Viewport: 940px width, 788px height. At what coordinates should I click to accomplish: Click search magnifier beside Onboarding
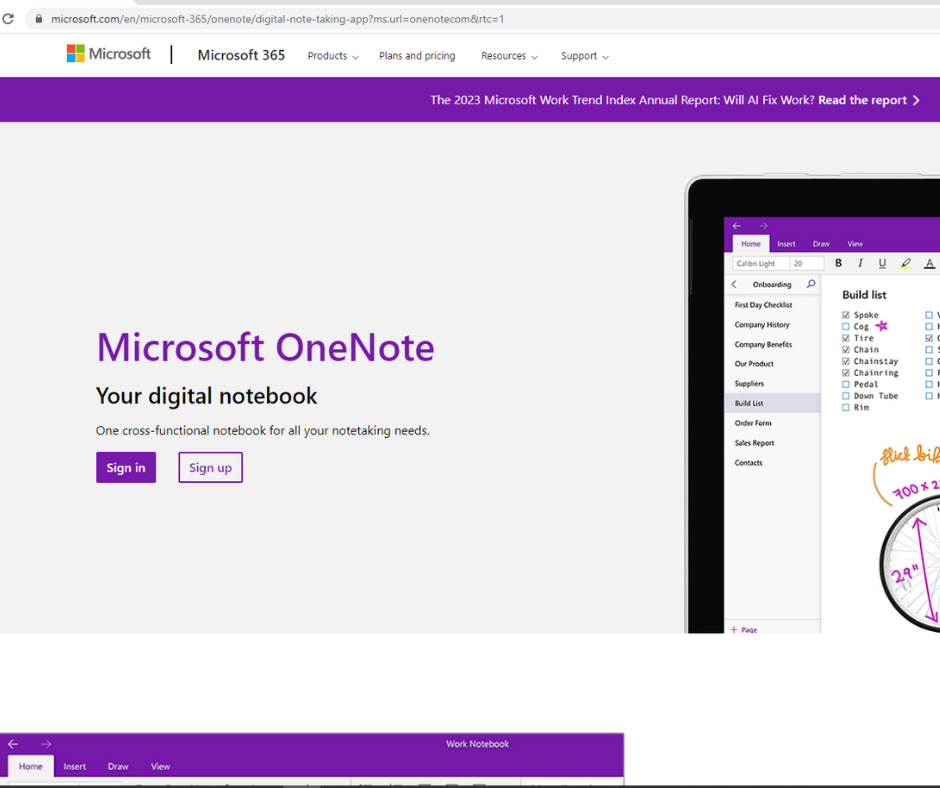[x=811, y=284]
